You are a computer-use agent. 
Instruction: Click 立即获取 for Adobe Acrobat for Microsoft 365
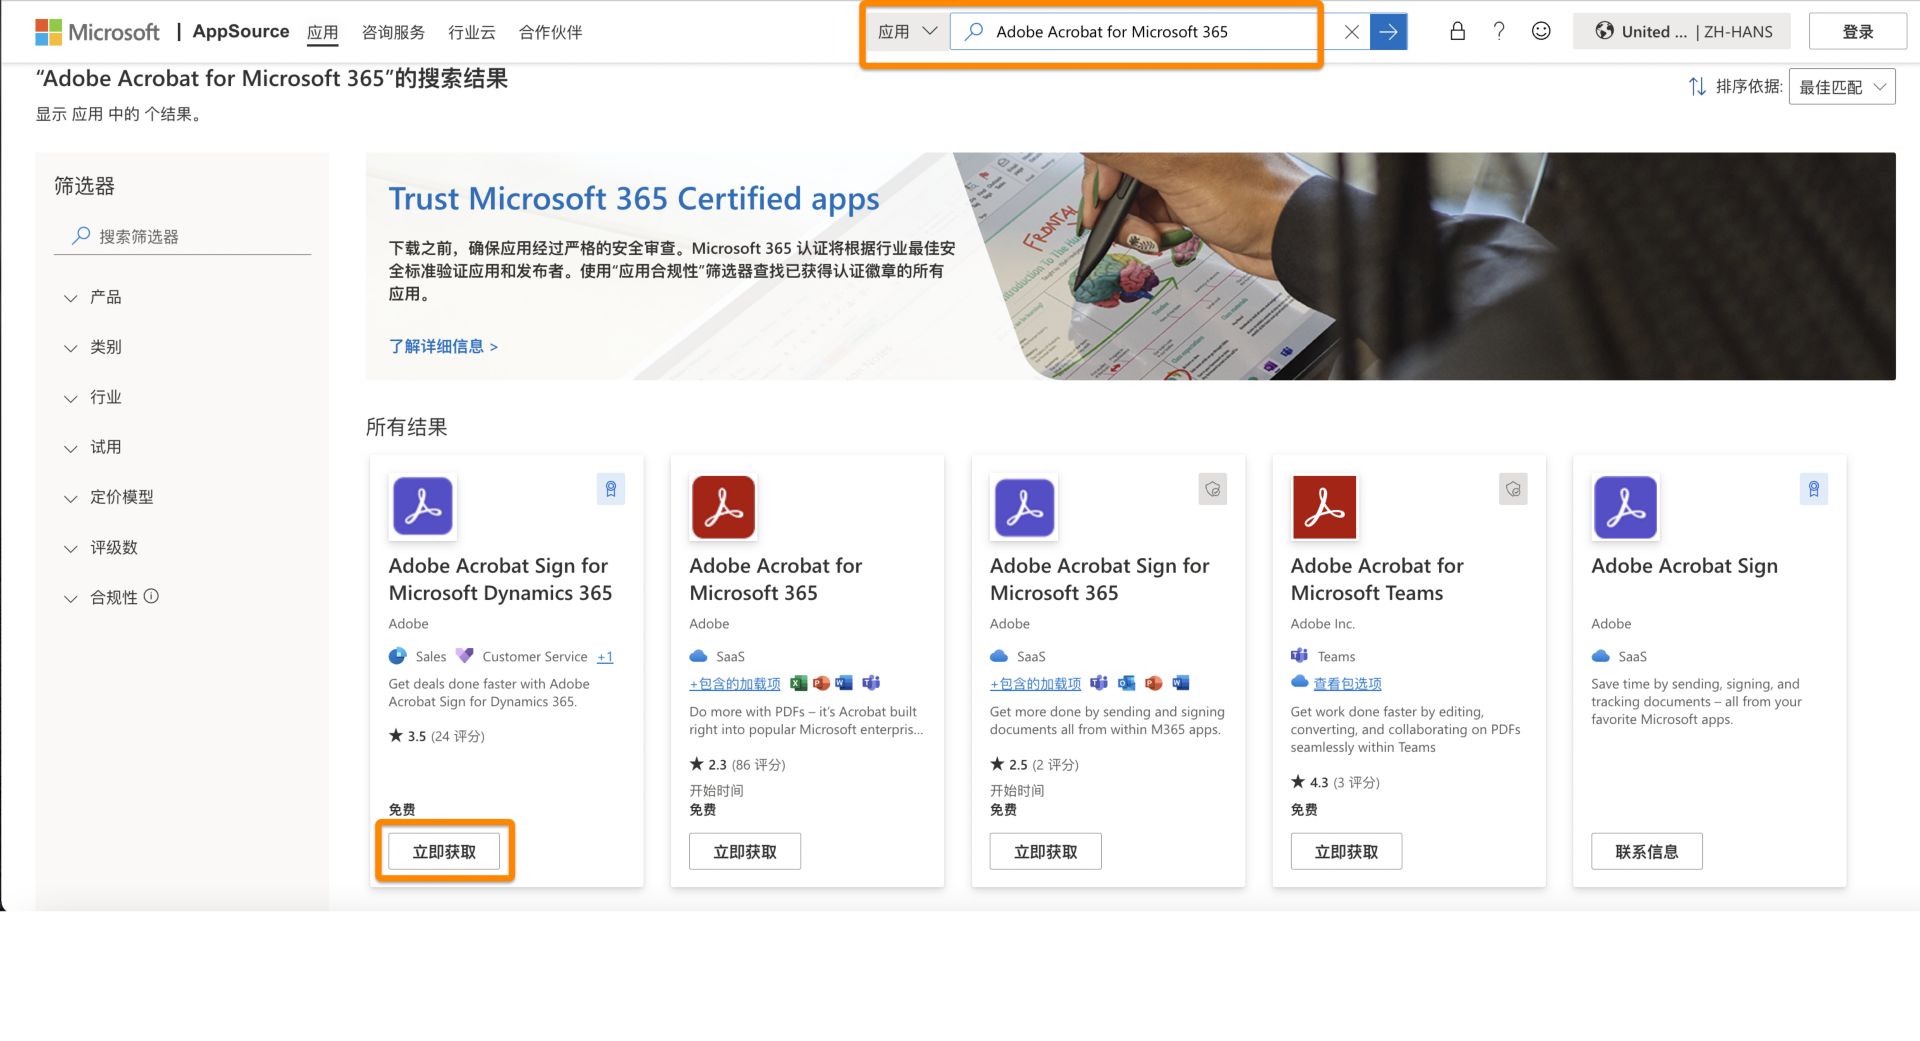(x=745, y=851)
